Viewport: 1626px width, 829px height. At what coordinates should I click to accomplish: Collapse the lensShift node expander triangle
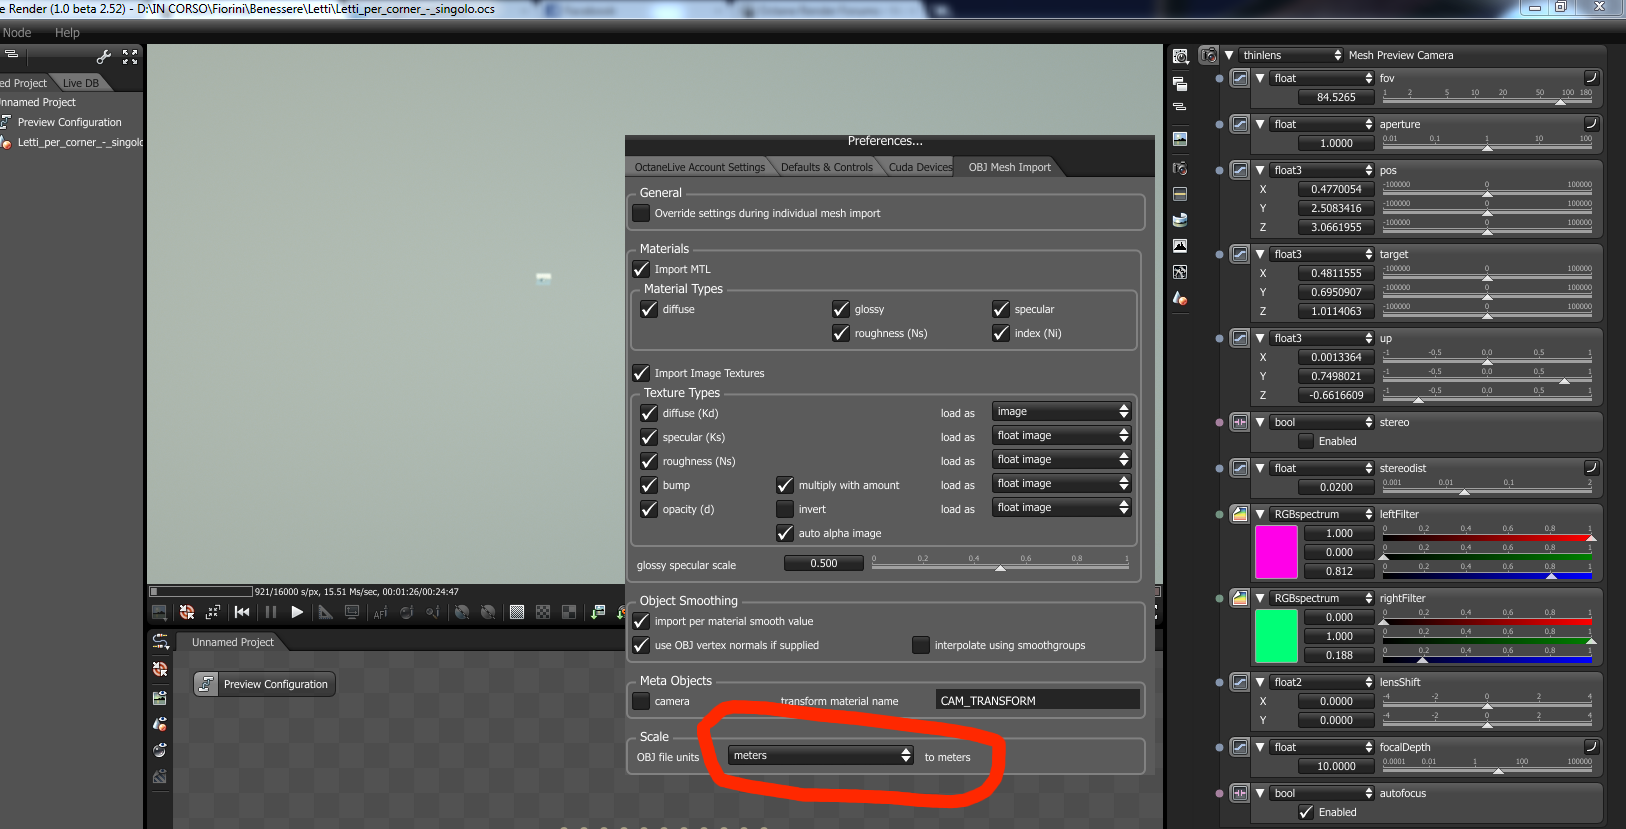click(x=1260, y=682)
